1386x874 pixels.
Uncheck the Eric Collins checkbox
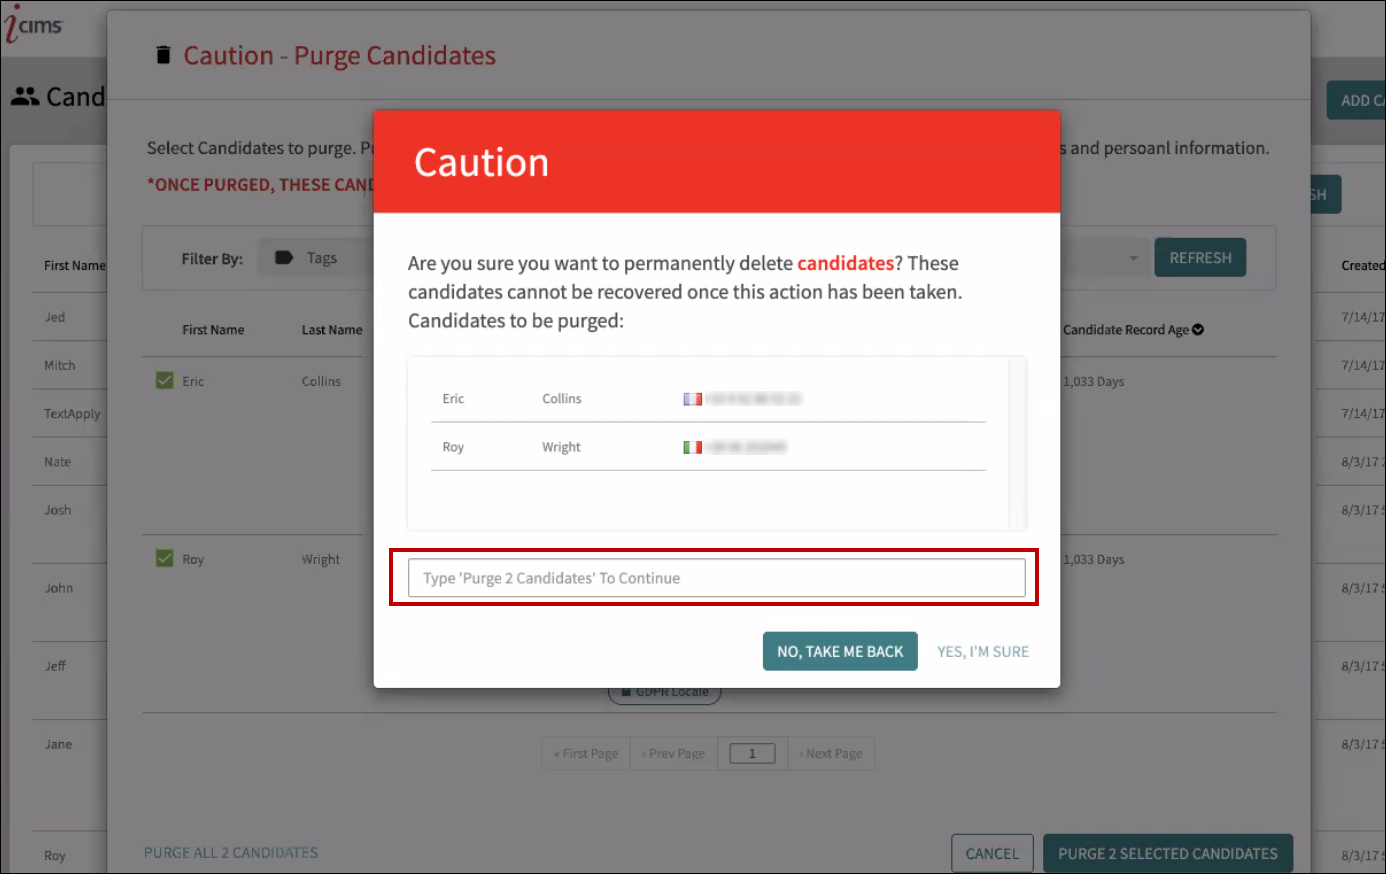(165, 380)
